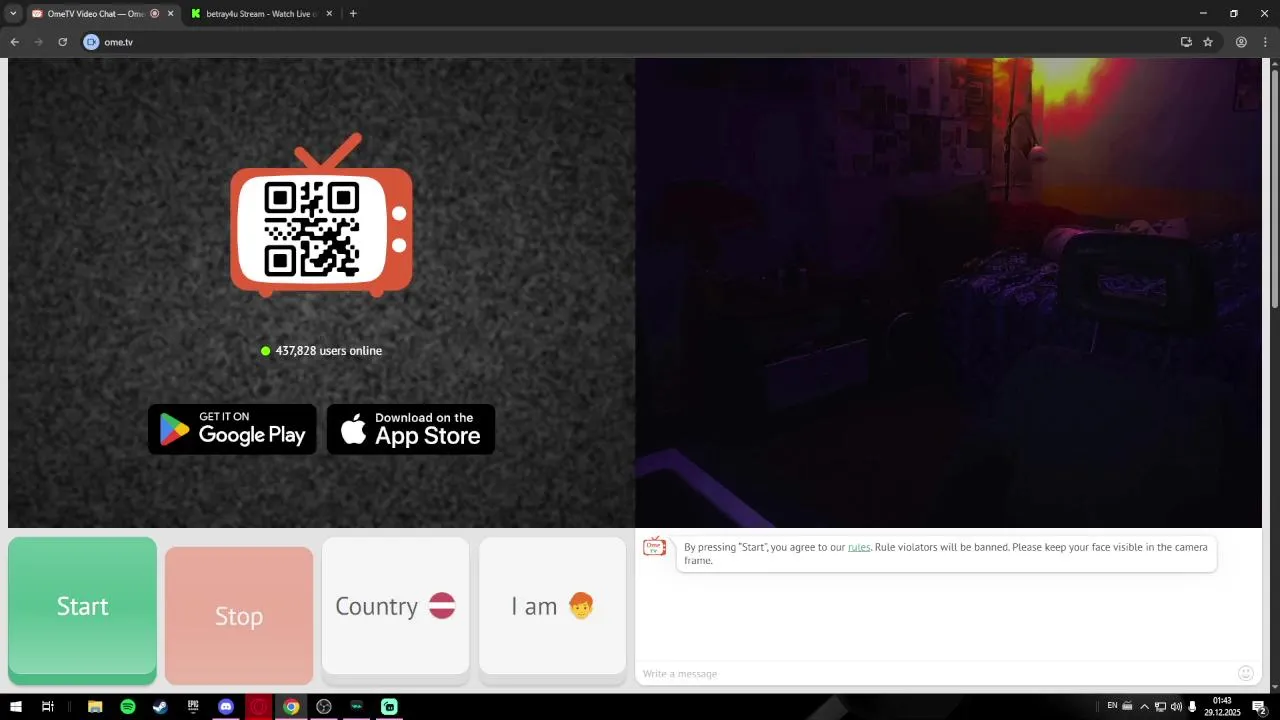The height and width of the screenshot is (720, 1280).
Task: Click the Download on the App Store badge
Action: coord(411,429)
